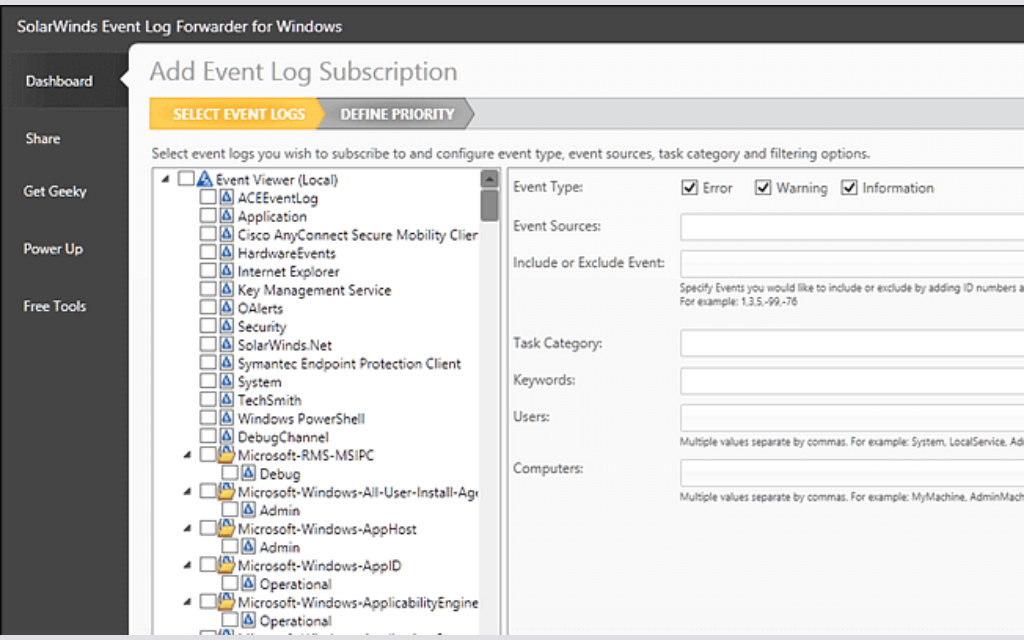Open the Define Priority step tab
Screen dimensions: 1024x640
(397, 114)
